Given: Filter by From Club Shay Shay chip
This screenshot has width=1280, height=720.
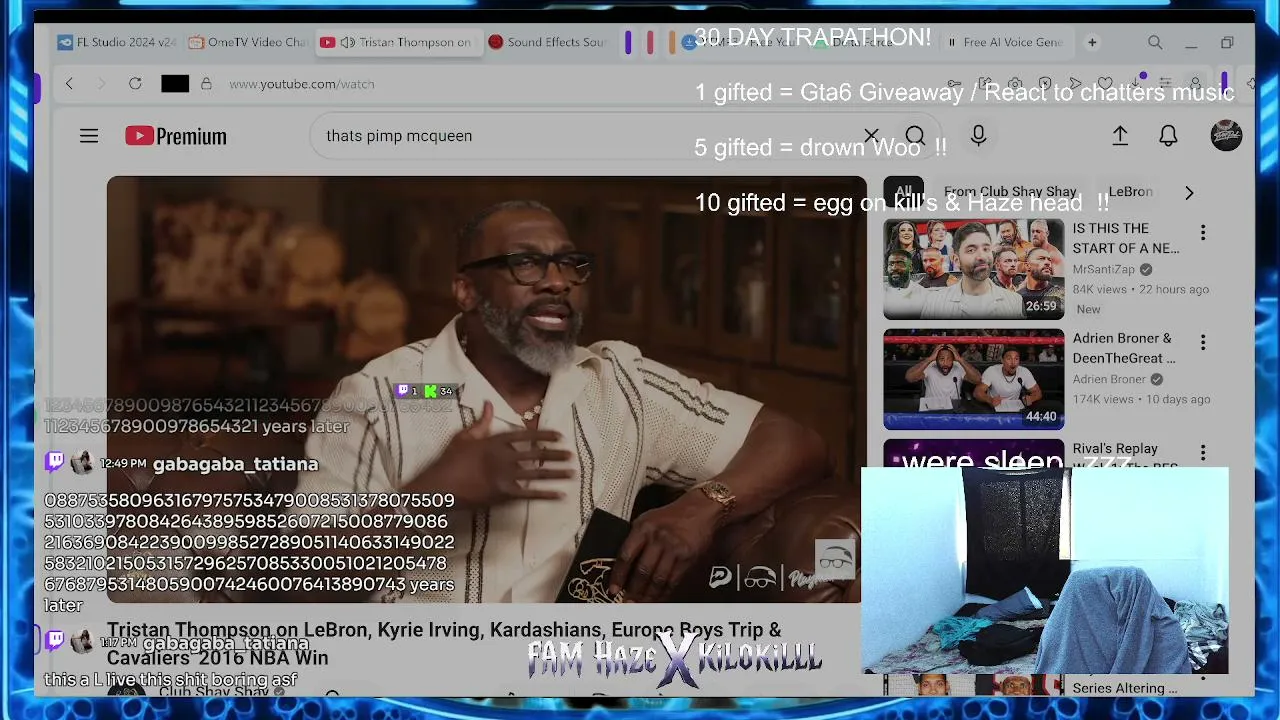Looking at the screenshot, I should (1010, 192).
